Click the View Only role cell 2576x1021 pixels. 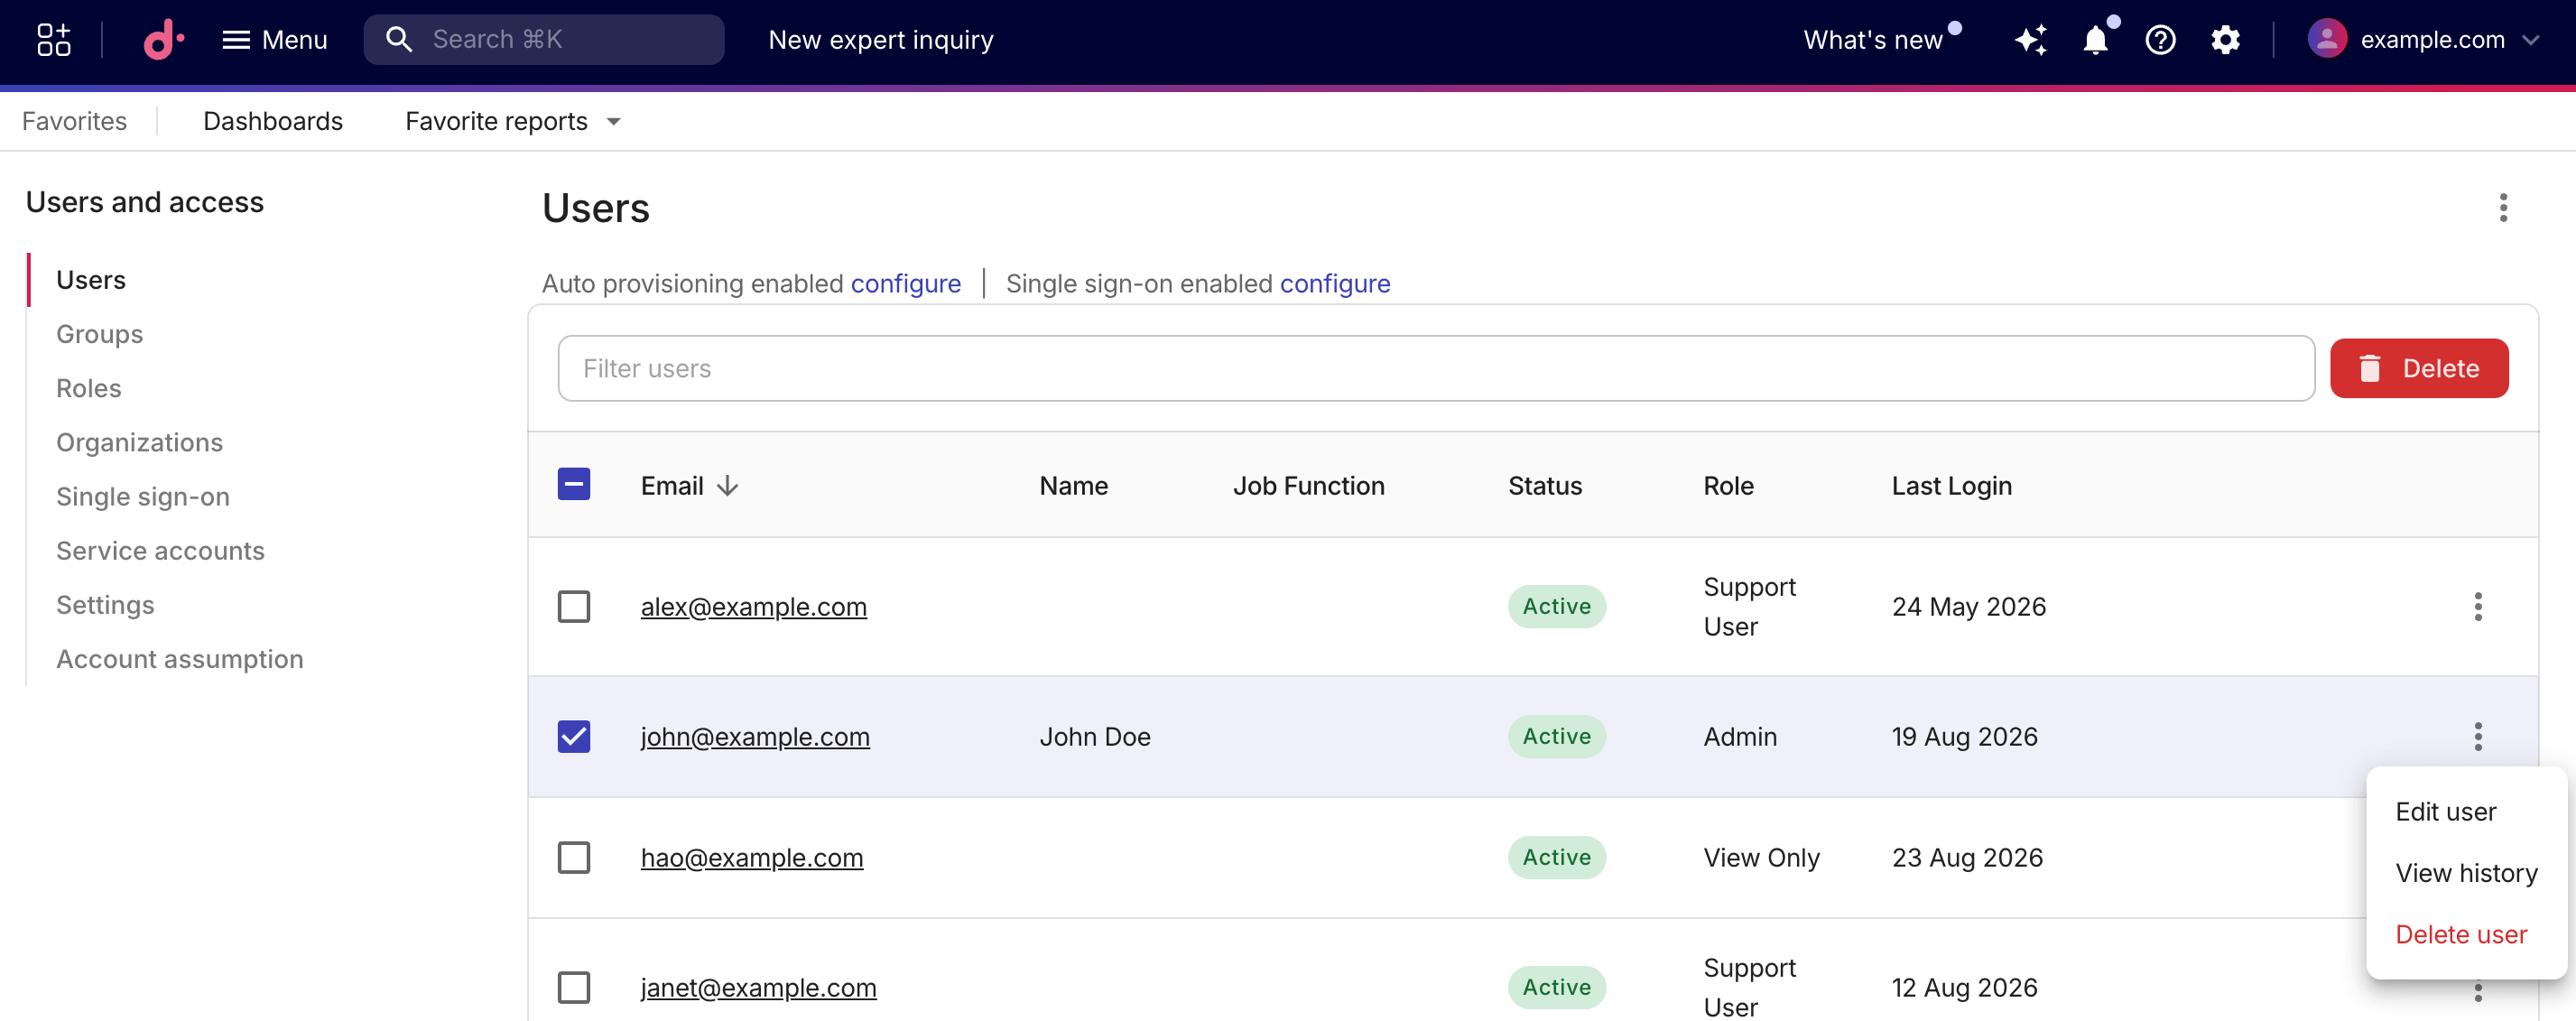click(x=1761, y=858)
